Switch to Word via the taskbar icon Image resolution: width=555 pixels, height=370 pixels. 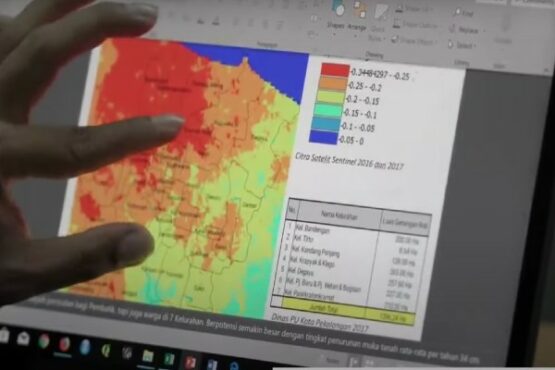tap(212, 364)
